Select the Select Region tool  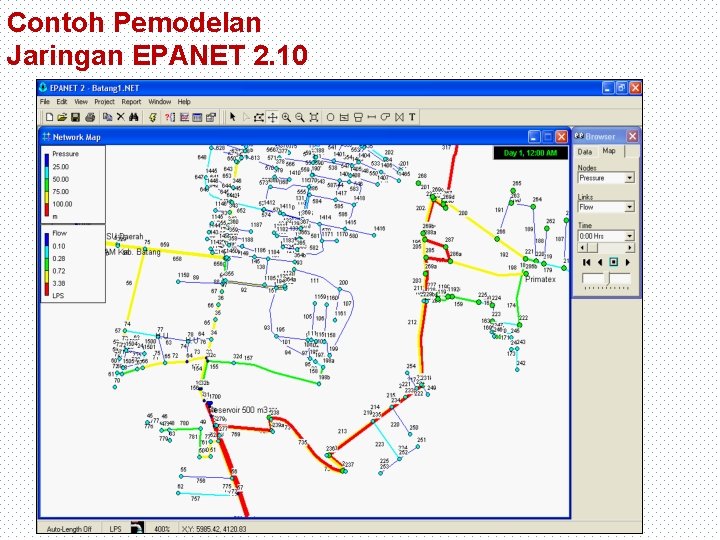coord(259,117)
